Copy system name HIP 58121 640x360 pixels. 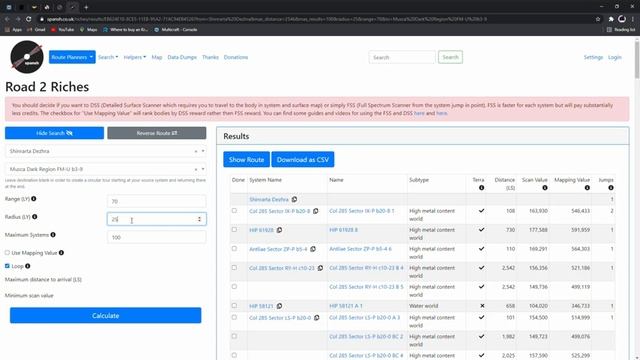[279, 306]
